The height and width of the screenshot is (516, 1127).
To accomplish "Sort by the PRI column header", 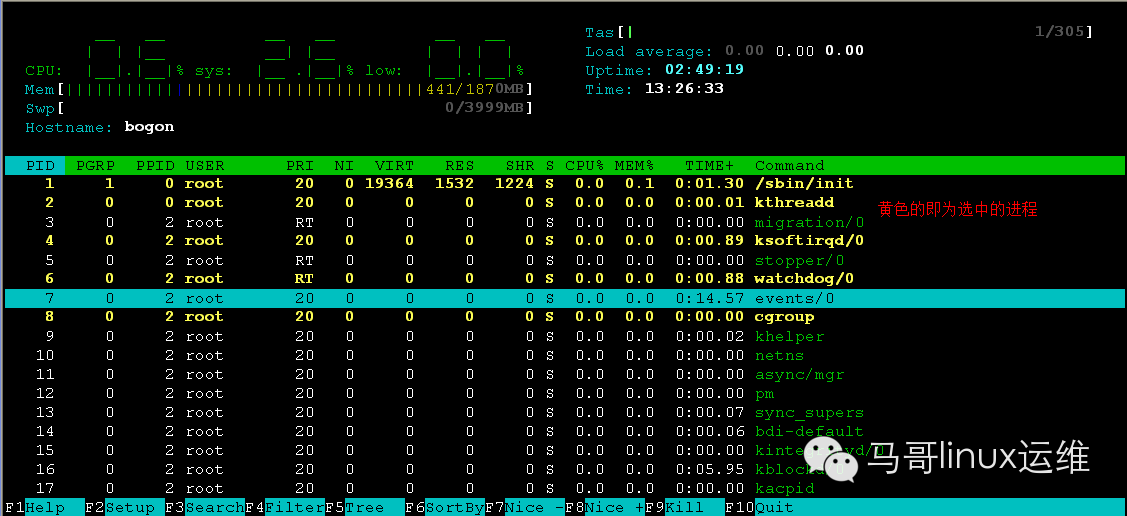I will (300, 165).
